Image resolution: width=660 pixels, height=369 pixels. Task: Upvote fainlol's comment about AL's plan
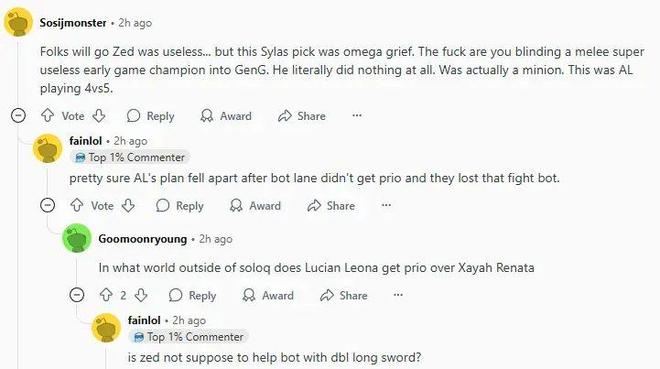(77, 205)
